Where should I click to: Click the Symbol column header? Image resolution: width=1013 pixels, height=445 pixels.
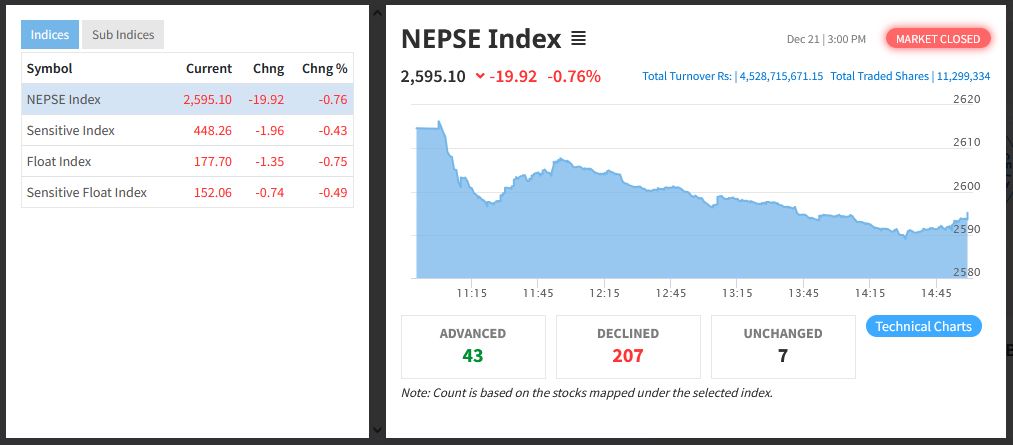click(x=49, y=69)
